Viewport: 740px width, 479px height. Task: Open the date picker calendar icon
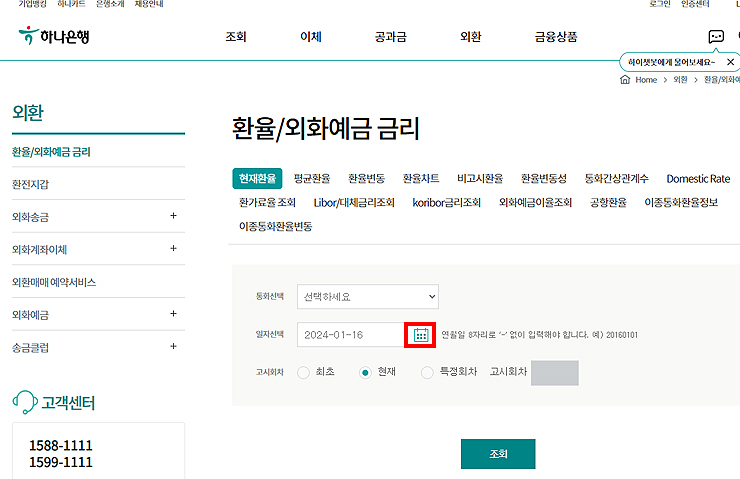[420, 335]
